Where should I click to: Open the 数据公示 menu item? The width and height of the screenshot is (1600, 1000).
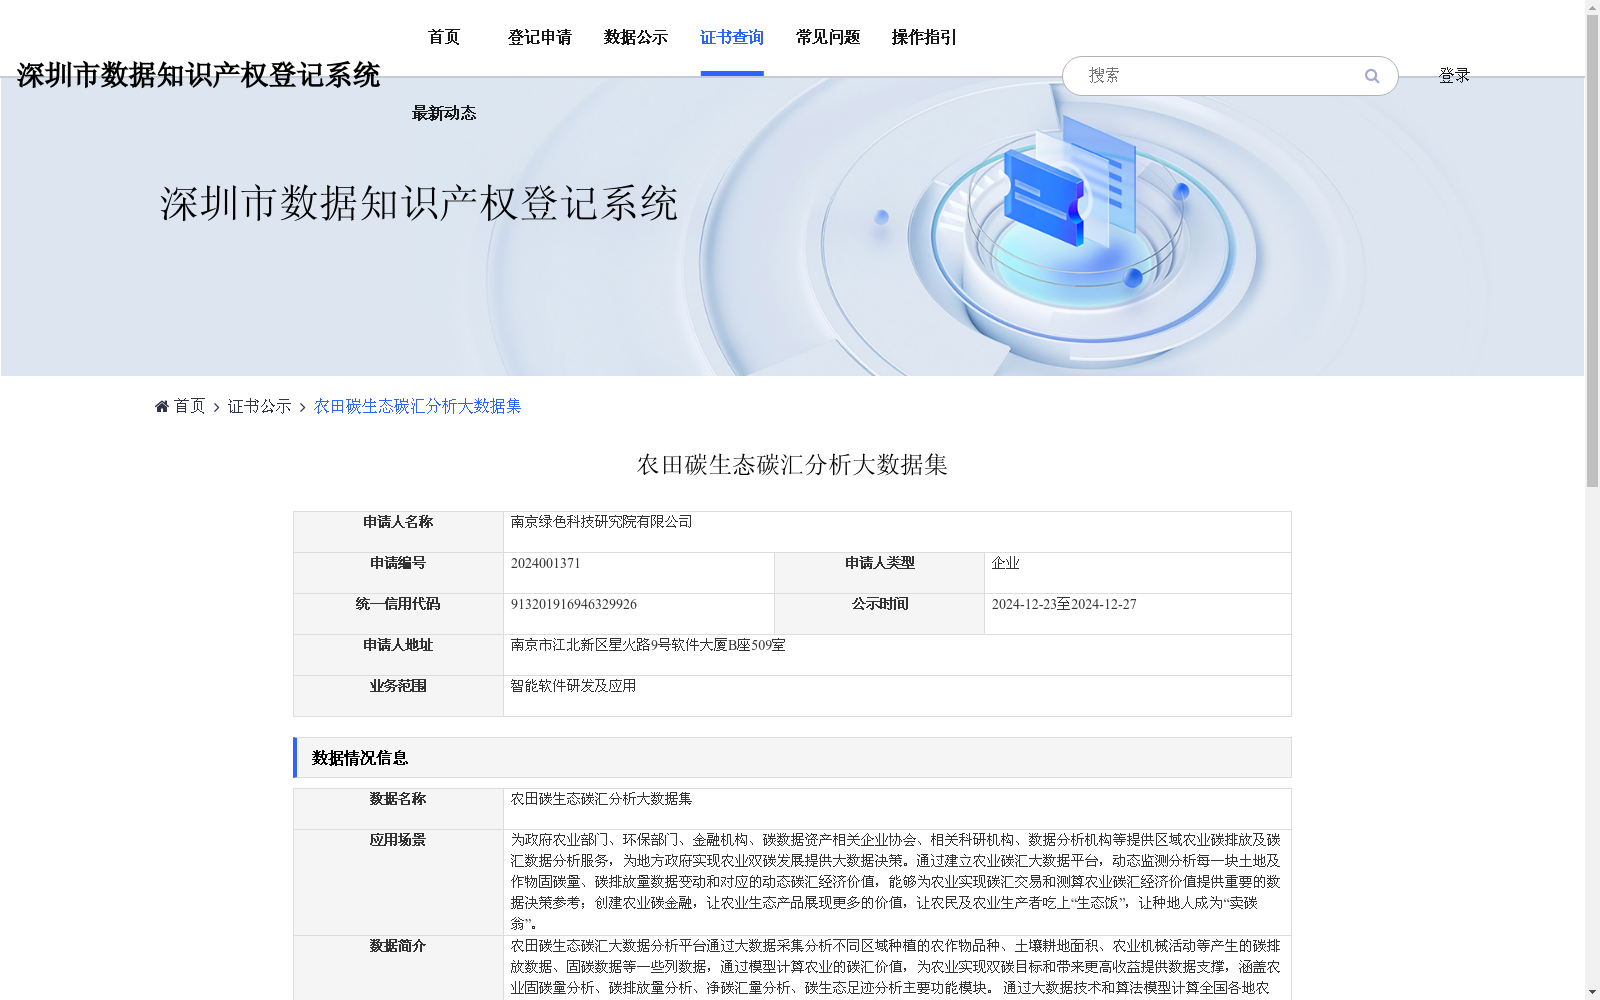point(636,37)
